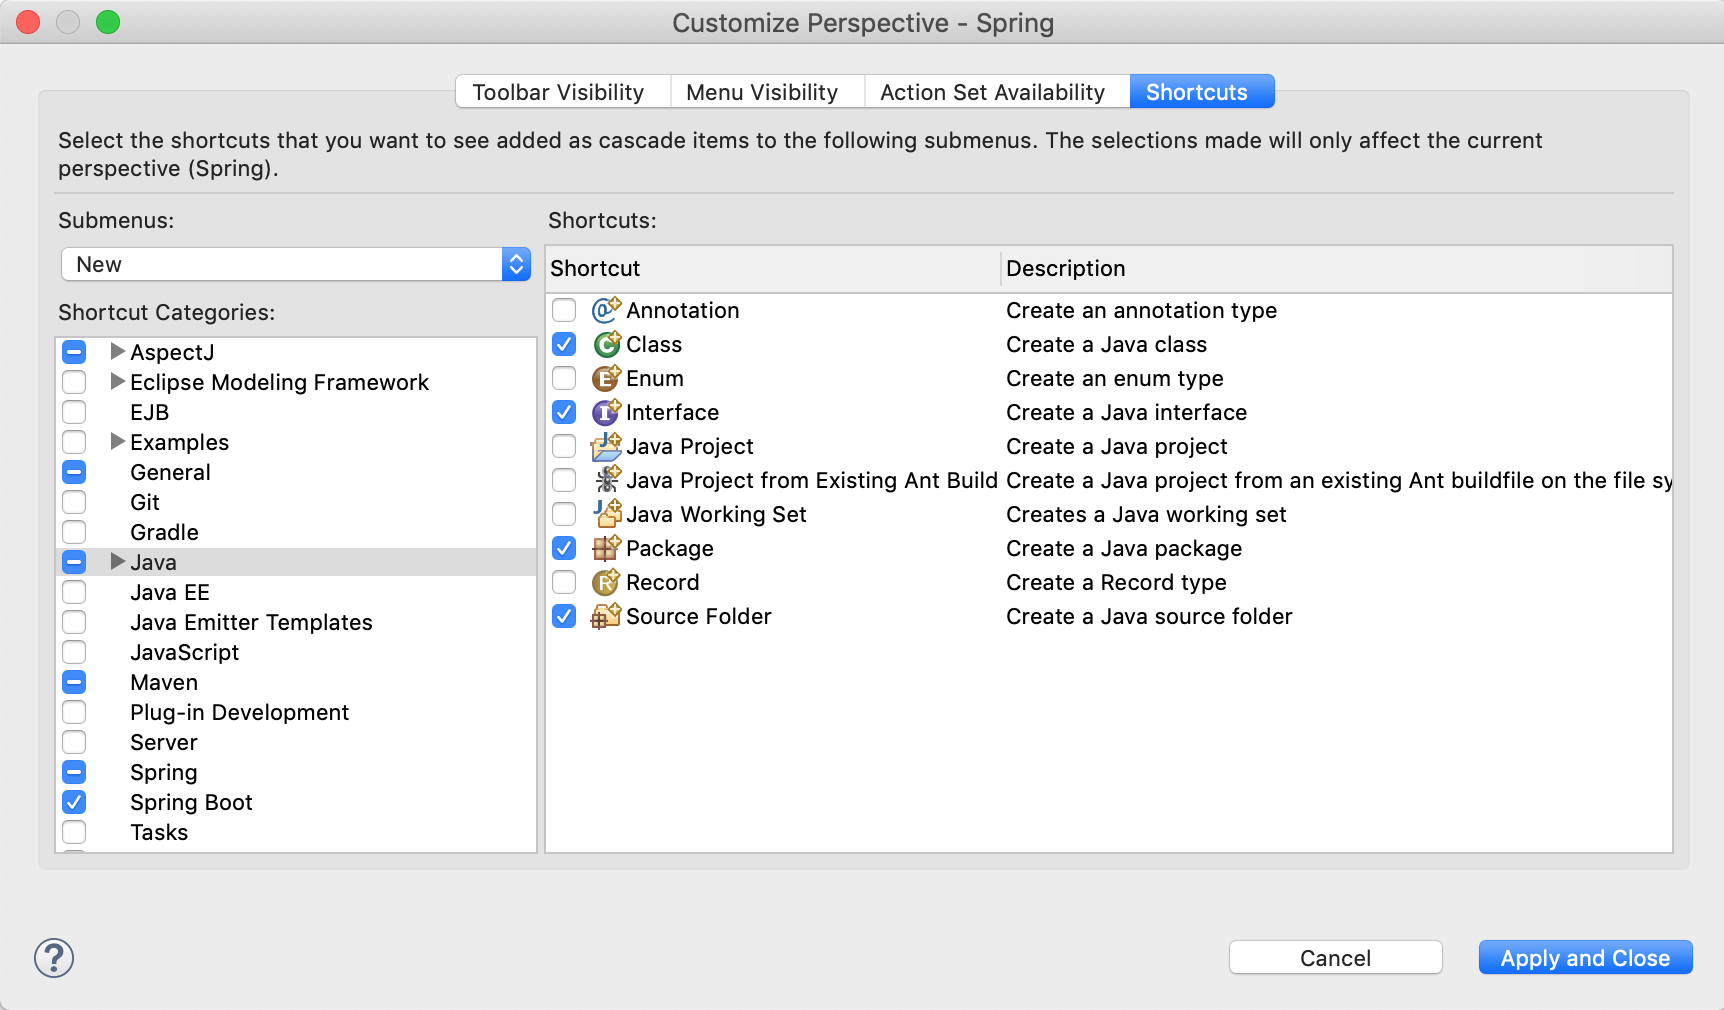Open the Action Set Availability tab

992,92
